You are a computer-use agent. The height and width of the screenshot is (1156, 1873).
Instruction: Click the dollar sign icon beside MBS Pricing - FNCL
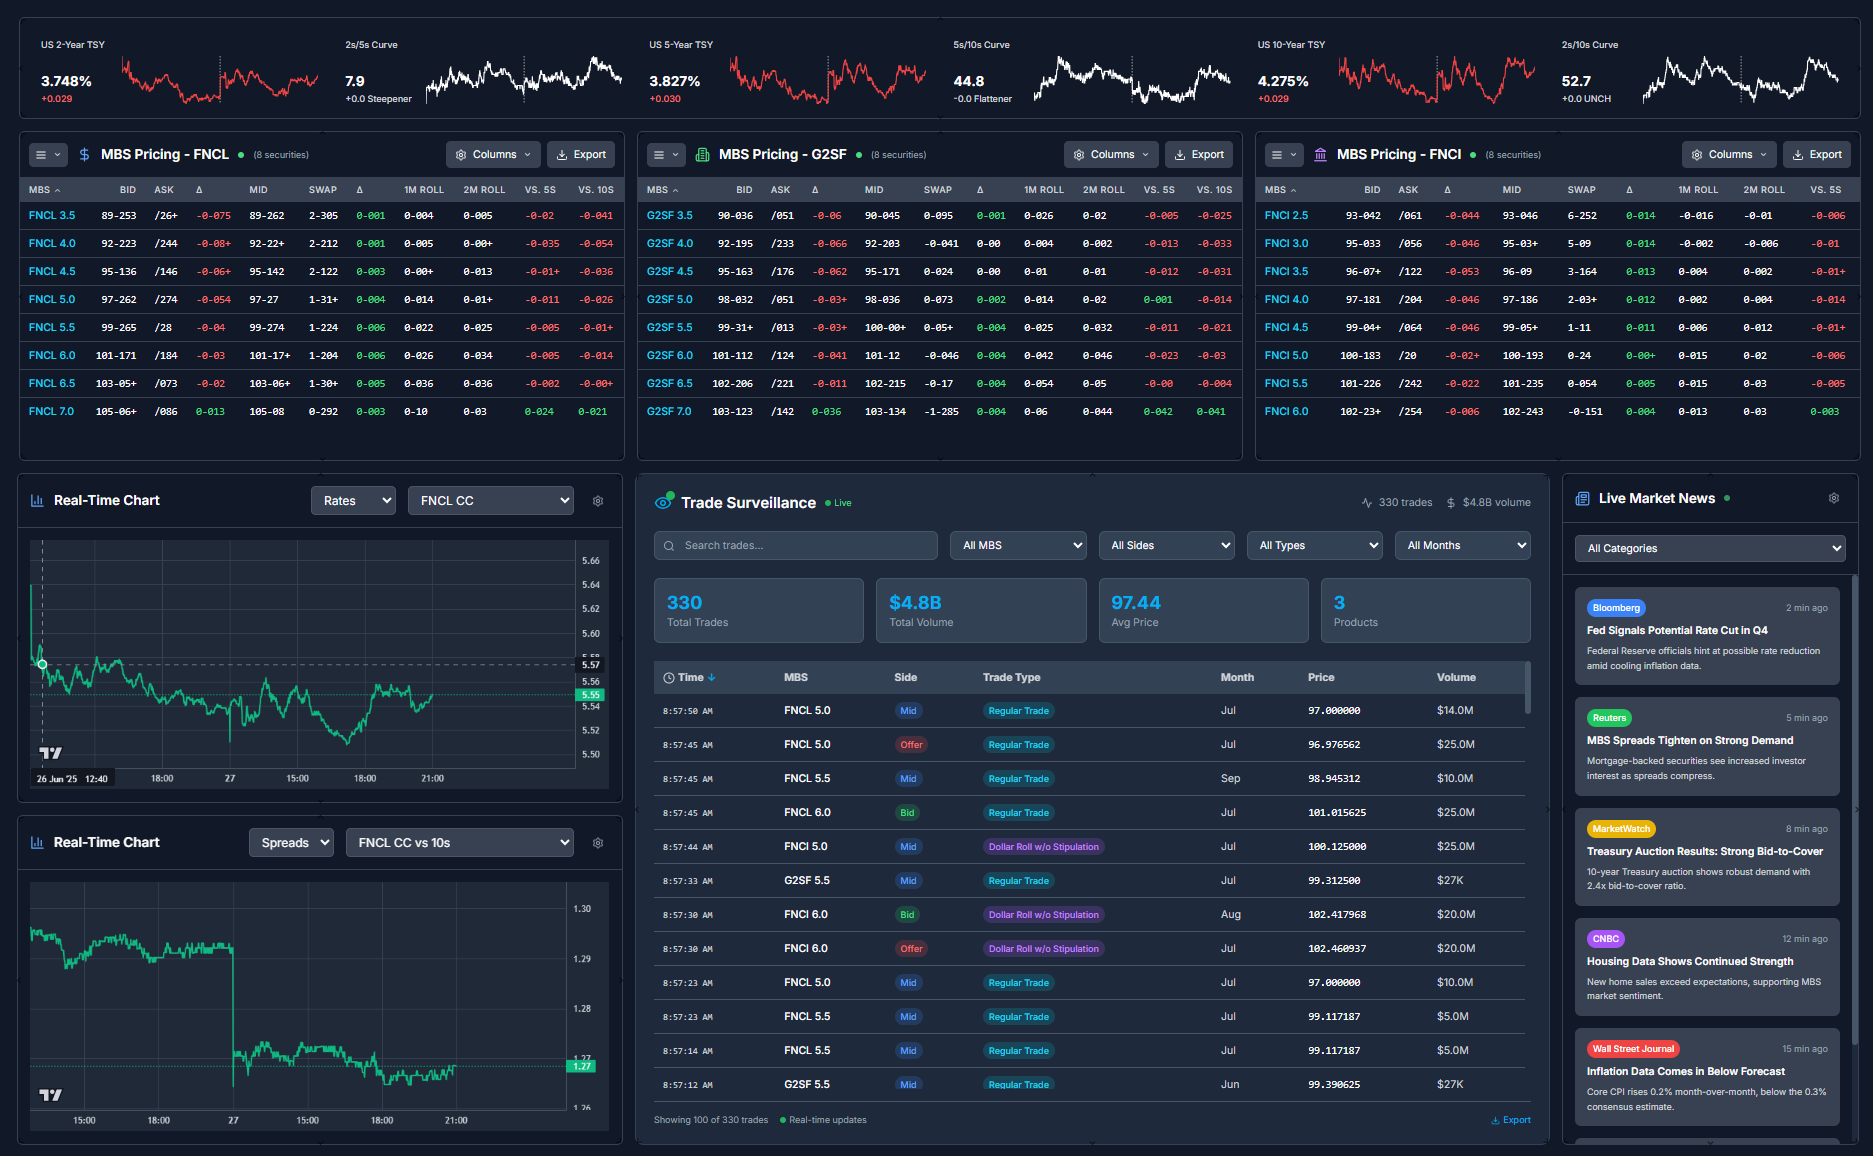[84, 154]
